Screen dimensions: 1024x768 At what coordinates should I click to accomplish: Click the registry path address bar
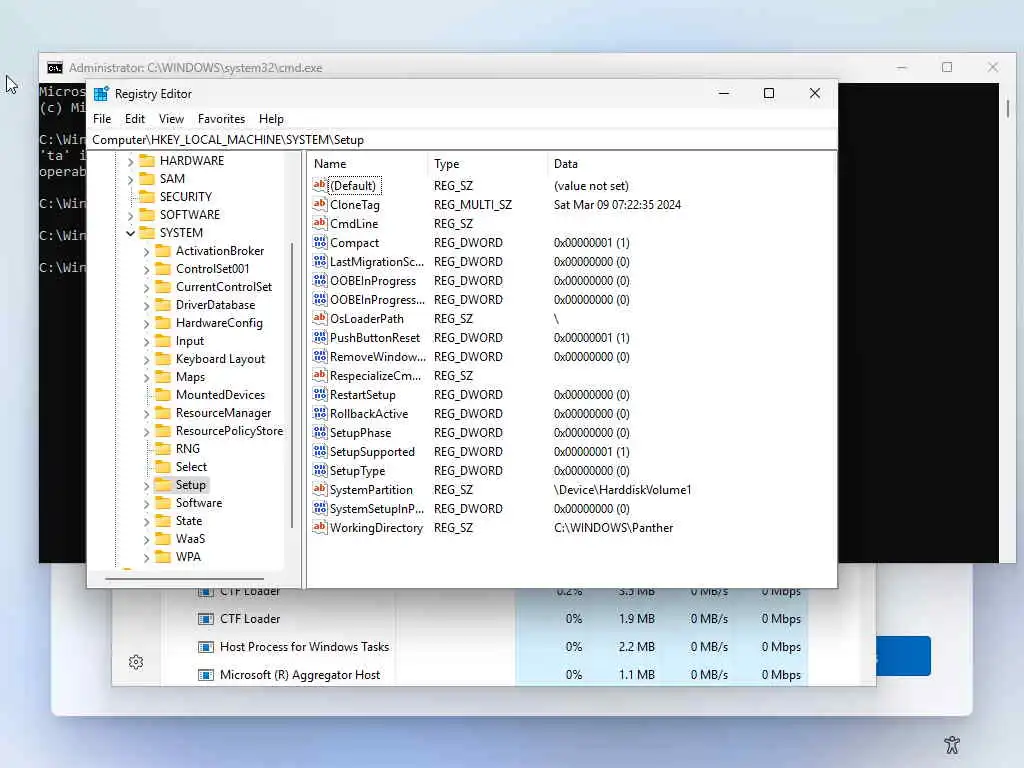[461, 140]
